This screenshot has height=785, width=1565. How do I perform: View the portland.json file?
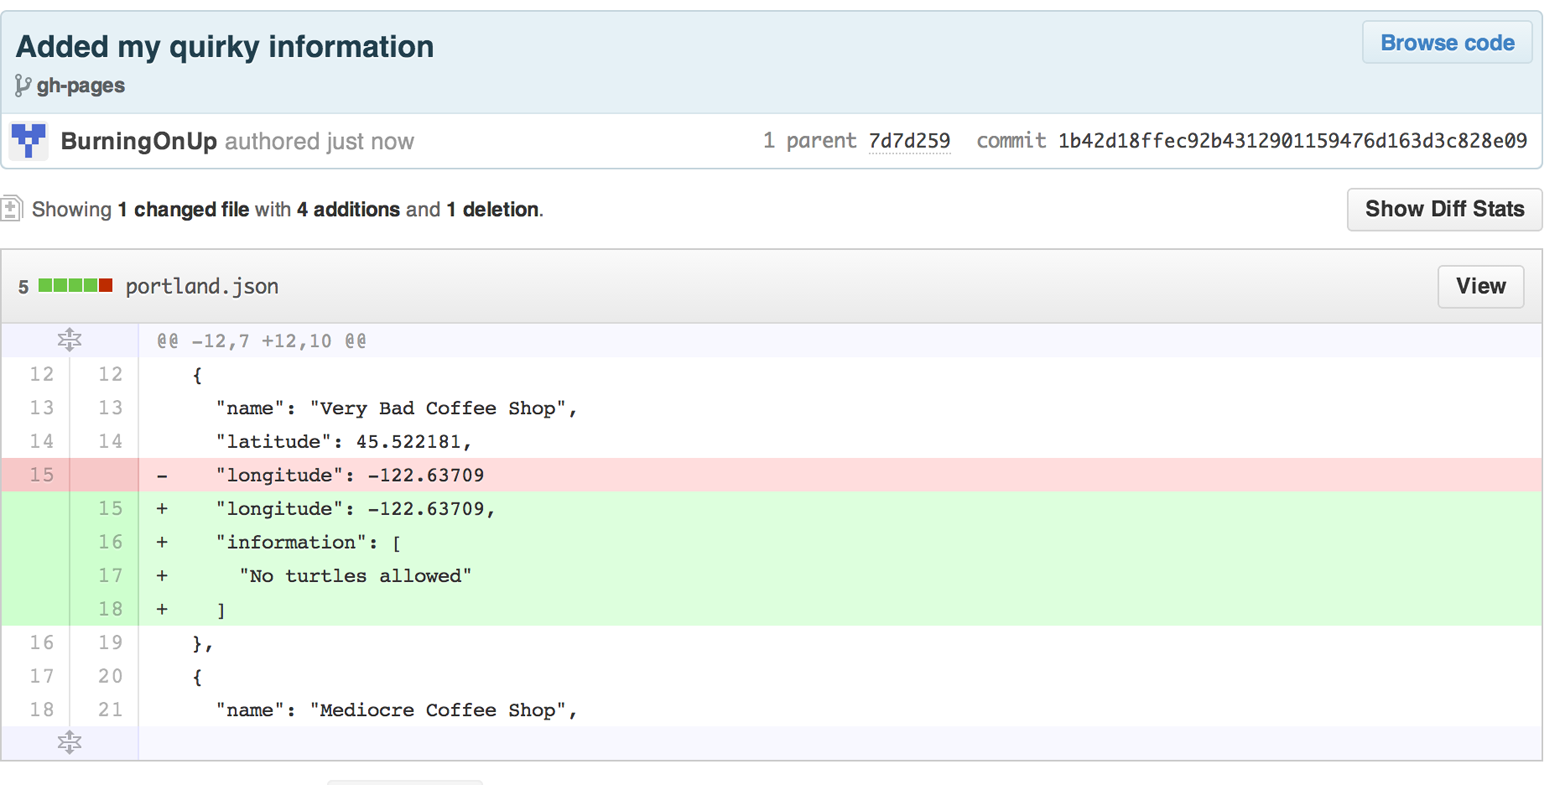pyautogui.click(x=1480, y=286)
